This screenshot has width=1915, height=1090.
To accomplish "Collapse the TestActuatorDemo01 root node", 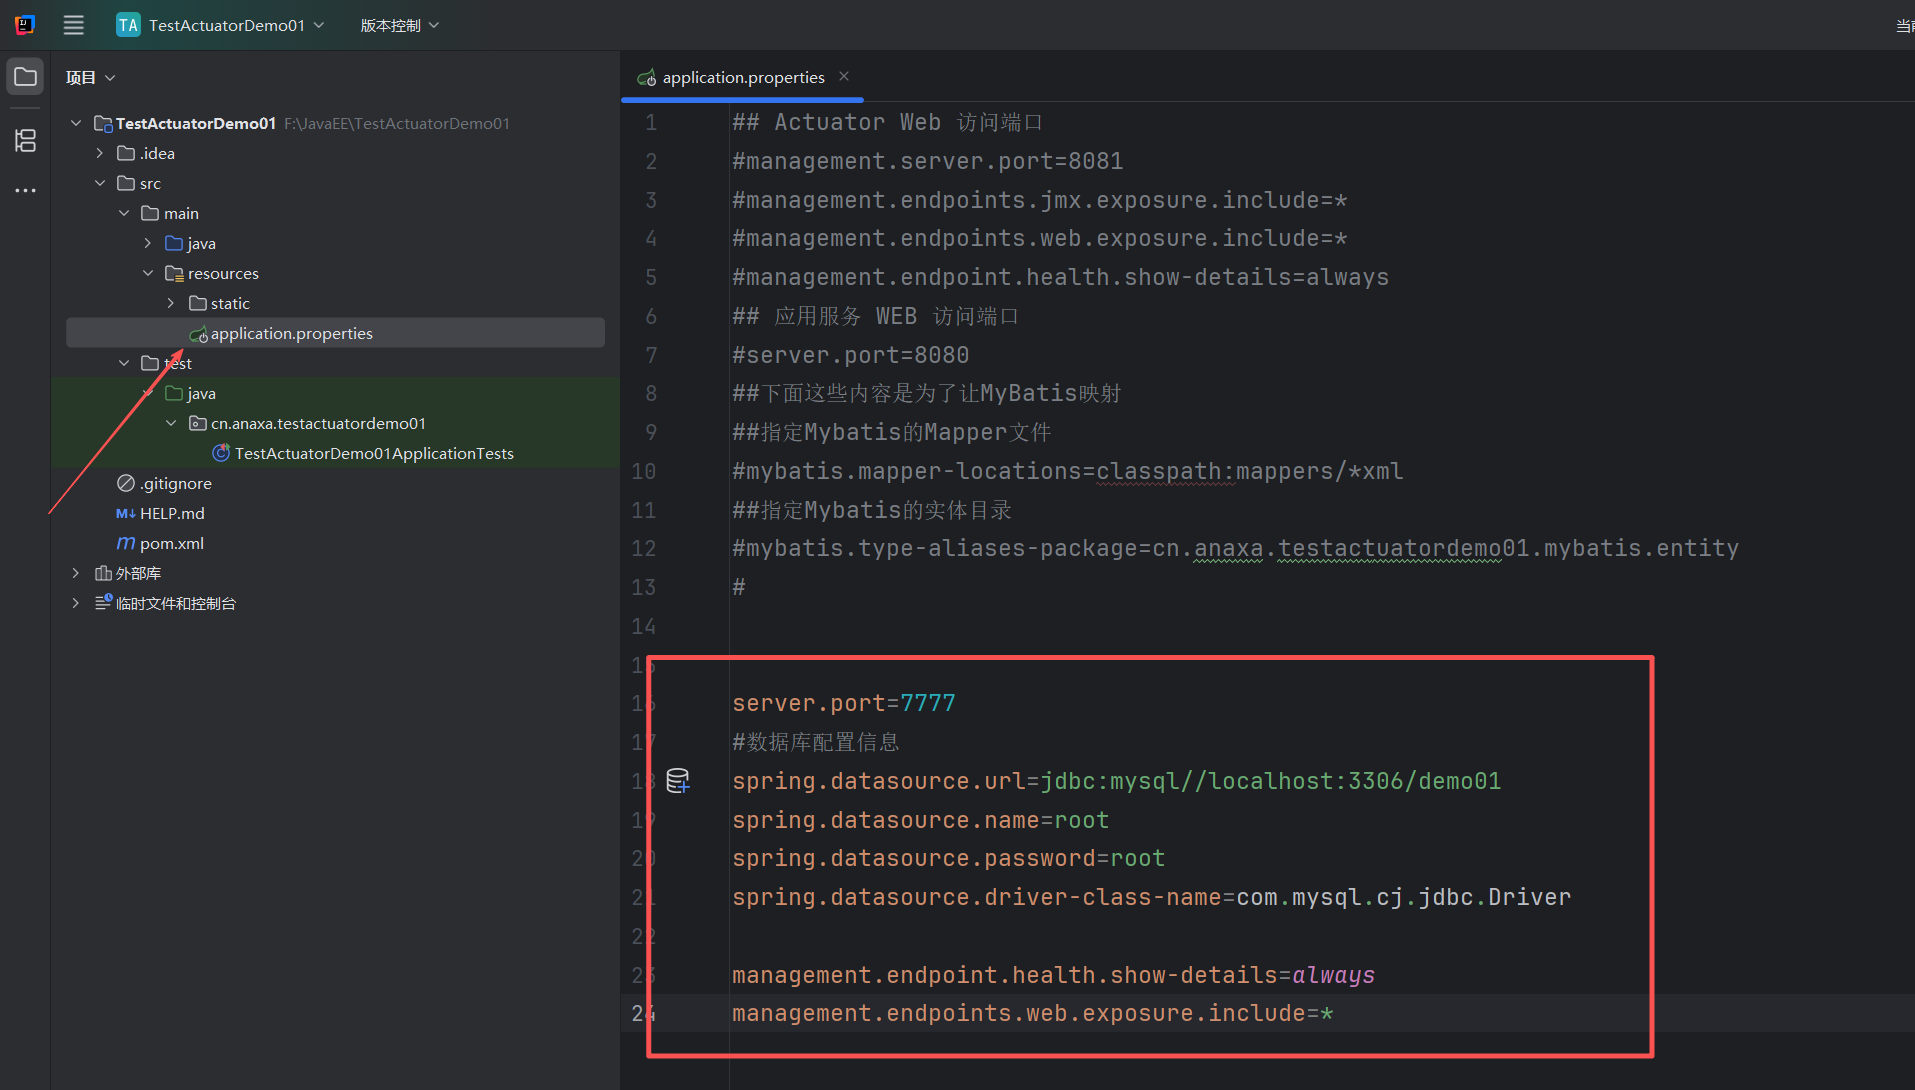I will (76, 123).
